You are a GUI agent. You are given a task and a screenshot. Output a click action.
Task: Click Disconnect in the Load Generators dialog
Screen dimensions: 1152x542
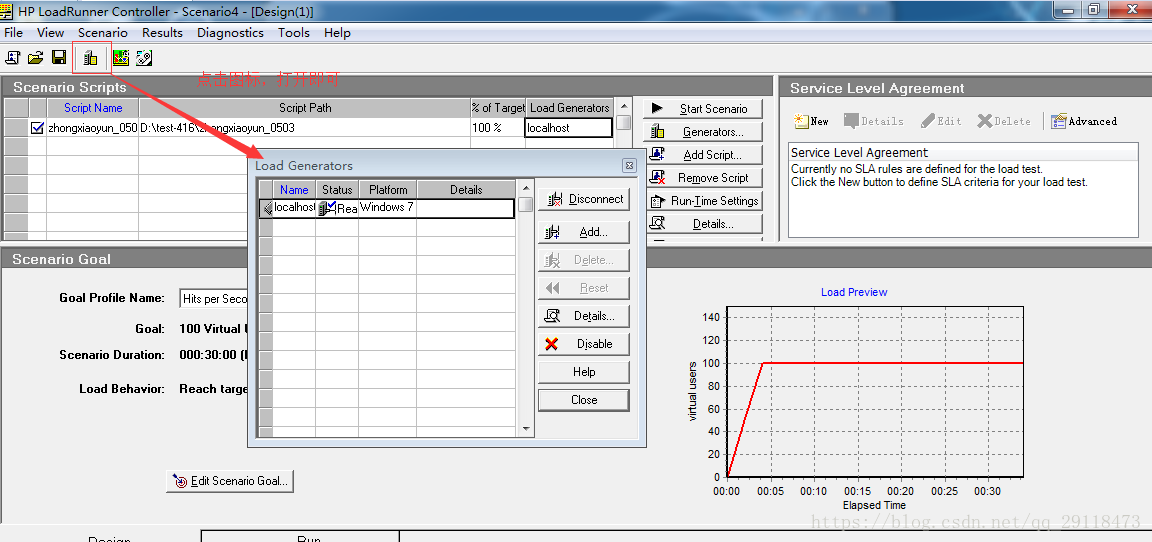click(584, 199)
